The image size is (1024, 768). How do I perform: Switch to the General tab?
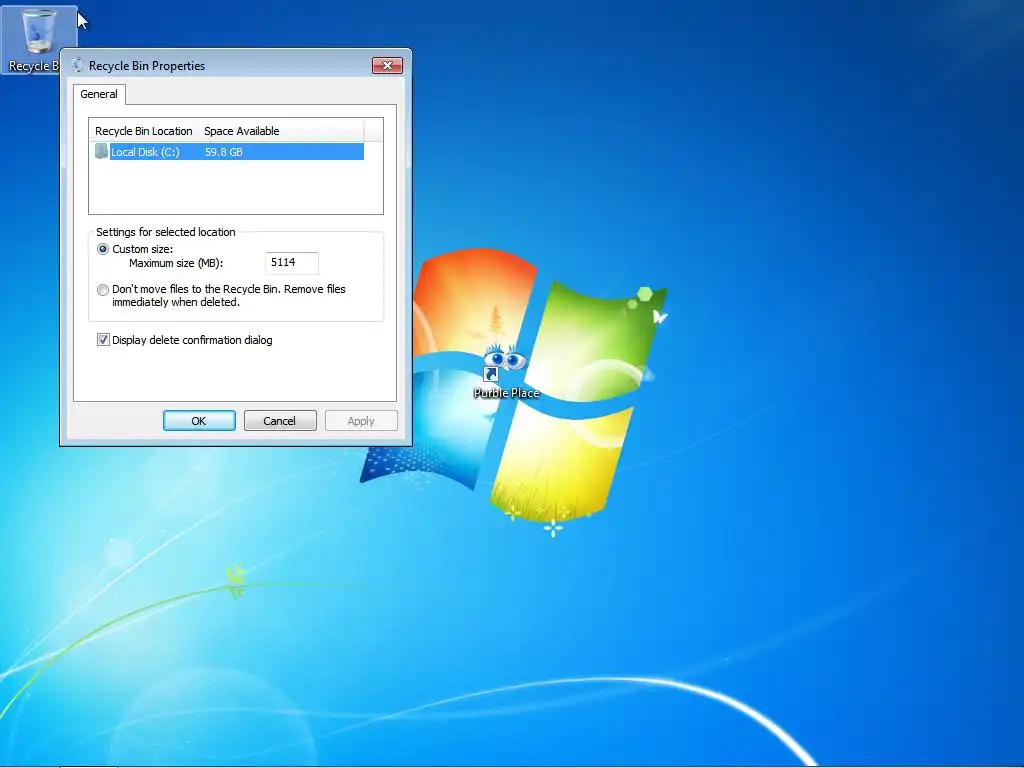tap(99, 94)
